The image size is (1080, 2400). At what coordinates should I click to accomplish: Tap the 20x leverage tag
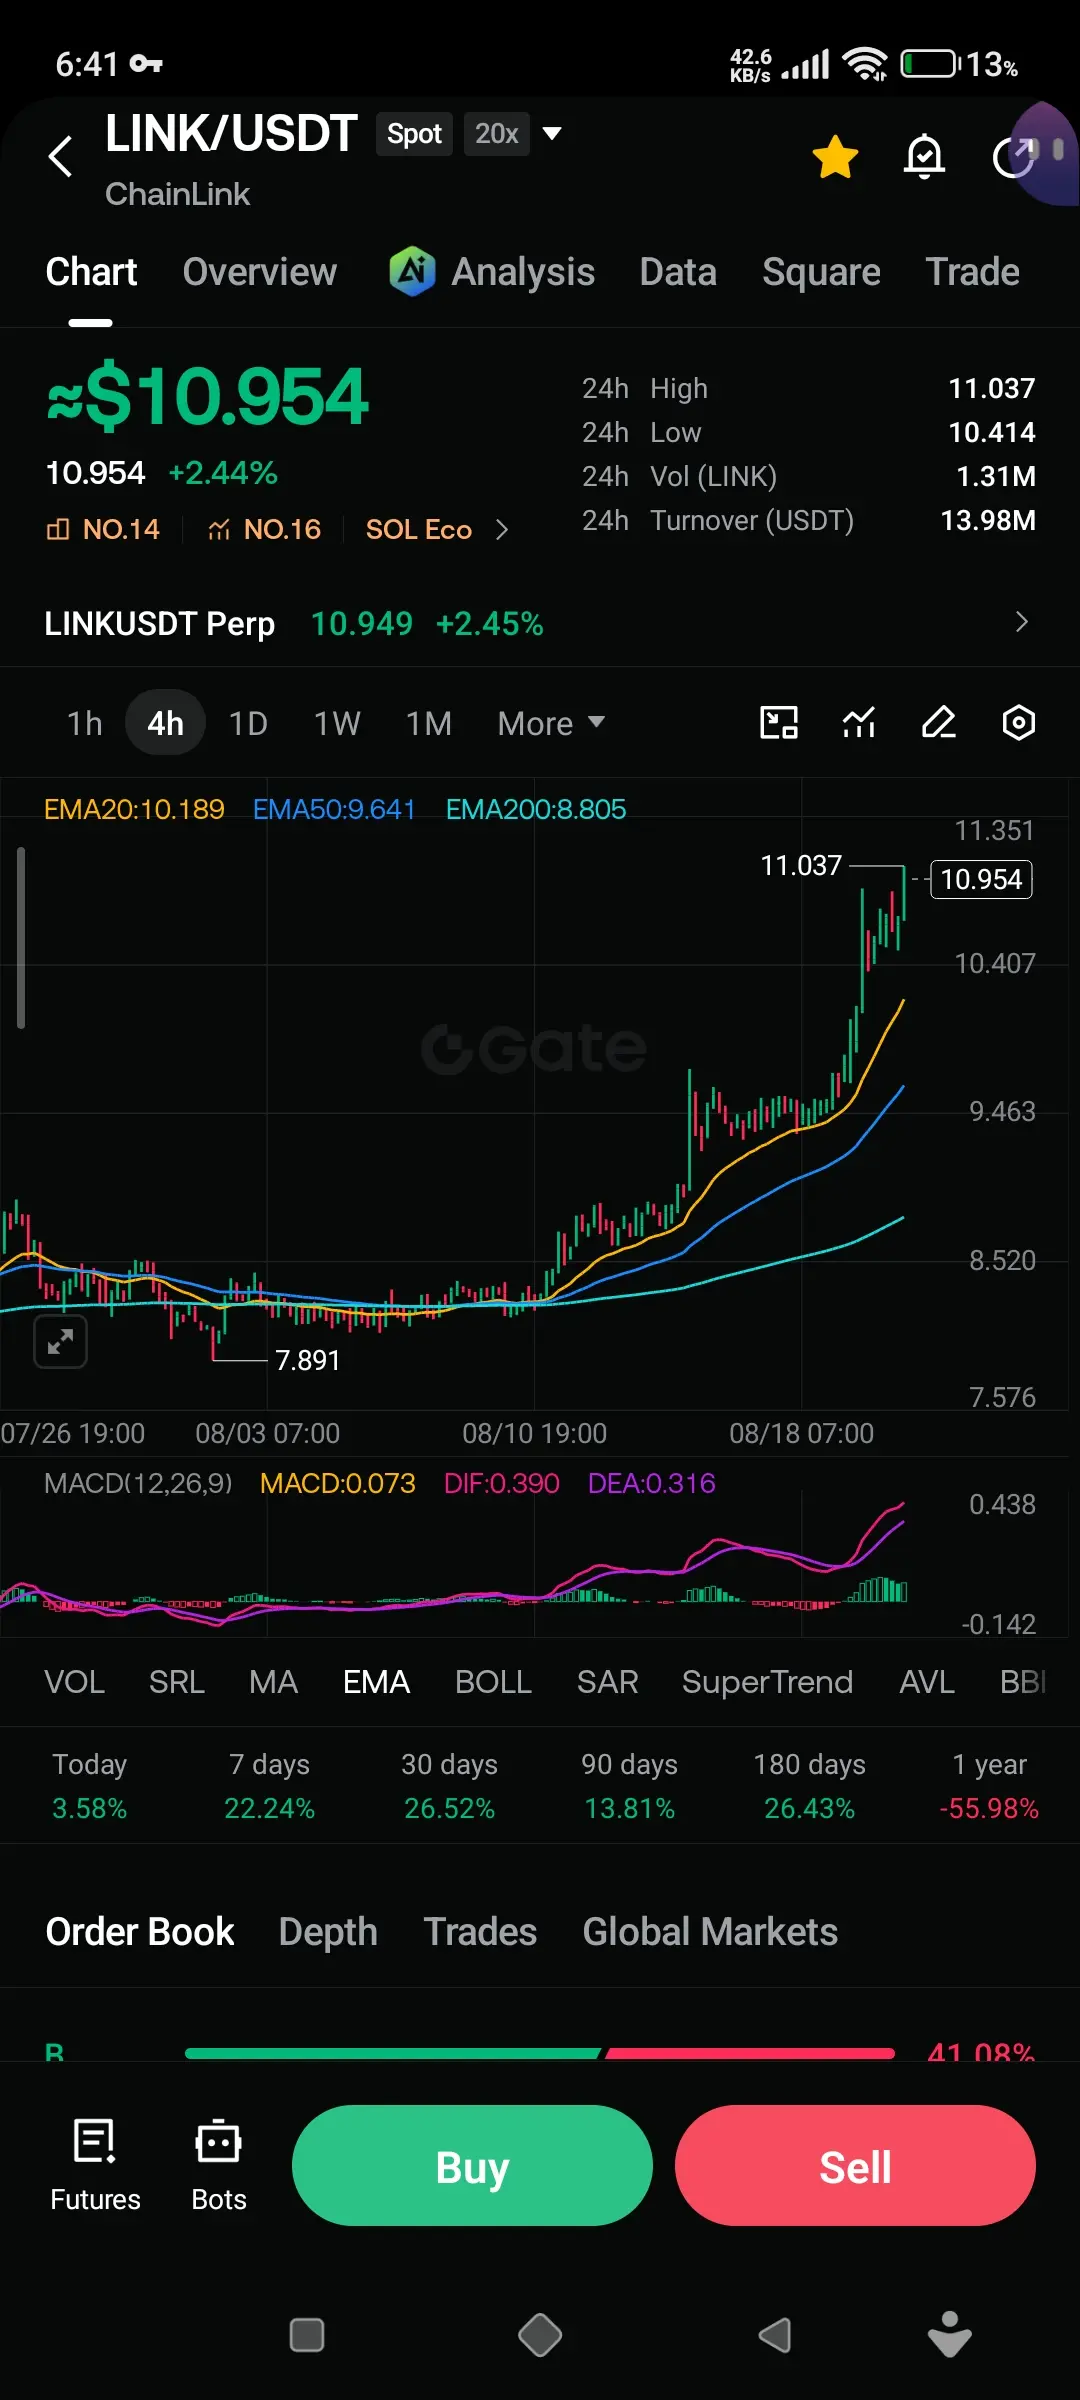[x=496, y=134]
